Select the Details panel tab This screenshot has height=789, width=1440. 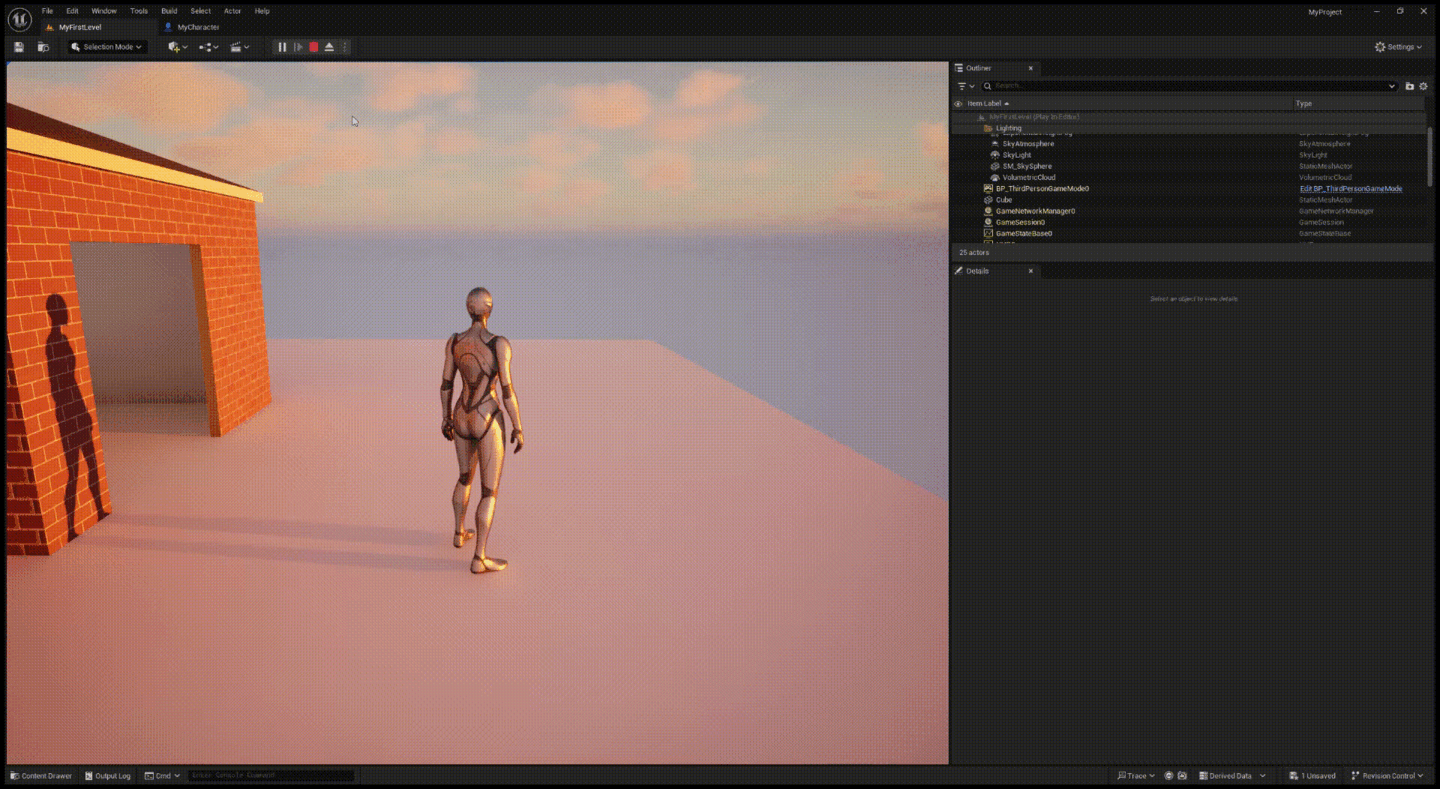tap(977, 271)
